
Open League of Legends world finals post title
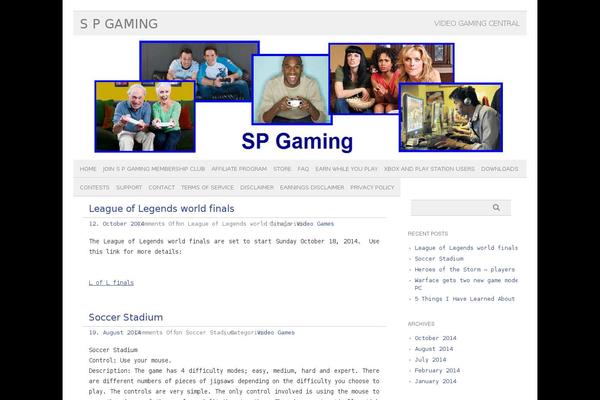(161, 209)
